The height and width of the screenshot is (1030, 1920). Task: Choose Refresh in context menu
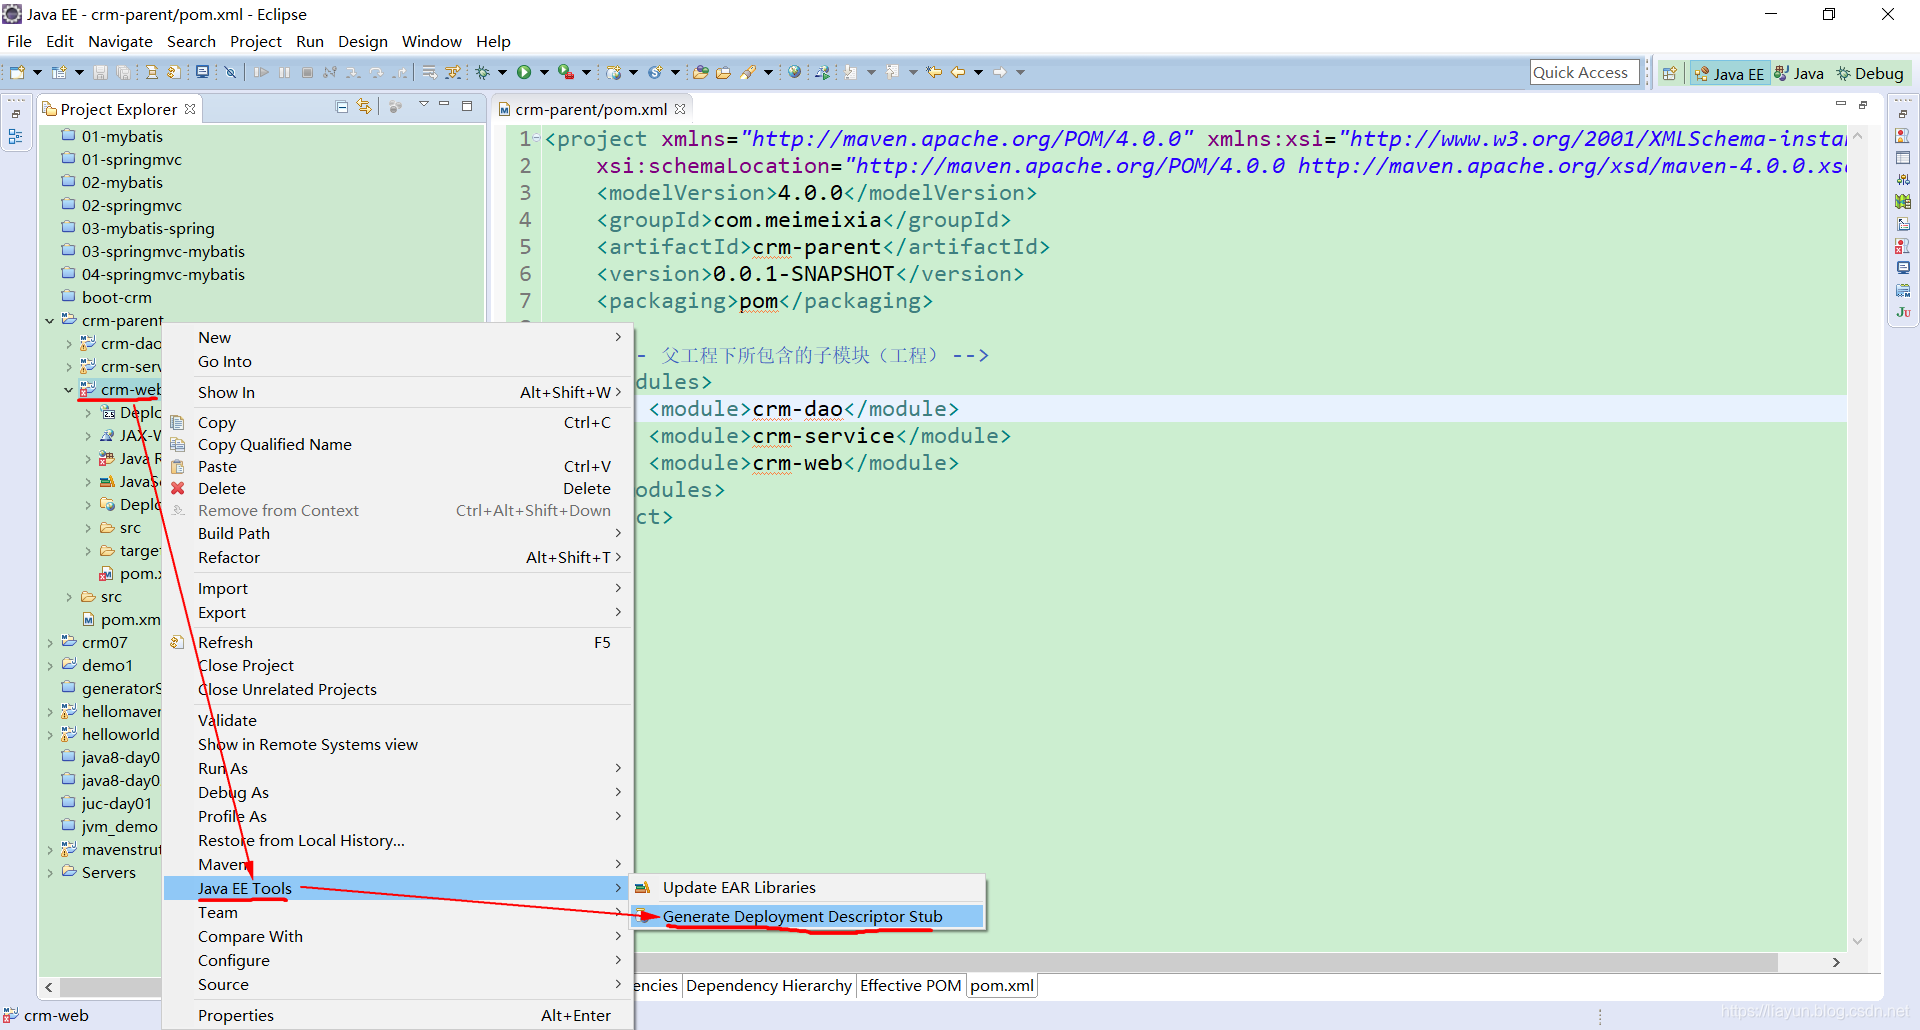[x=398, y=642]
